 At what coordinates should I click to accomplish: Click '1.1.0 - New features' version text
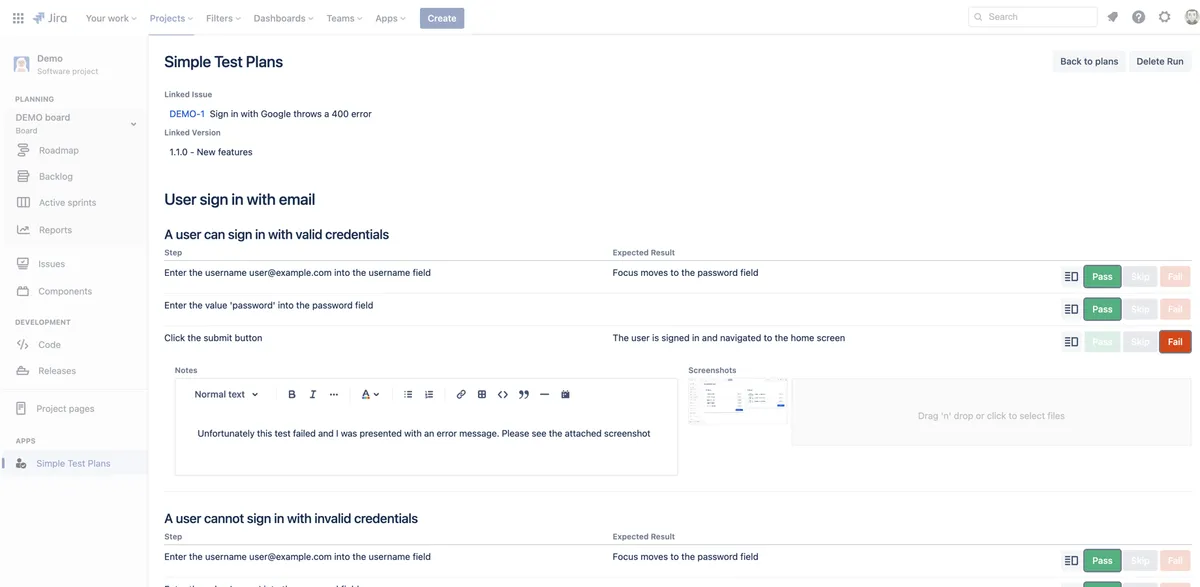pyautogui.click(x=211, y=152)
